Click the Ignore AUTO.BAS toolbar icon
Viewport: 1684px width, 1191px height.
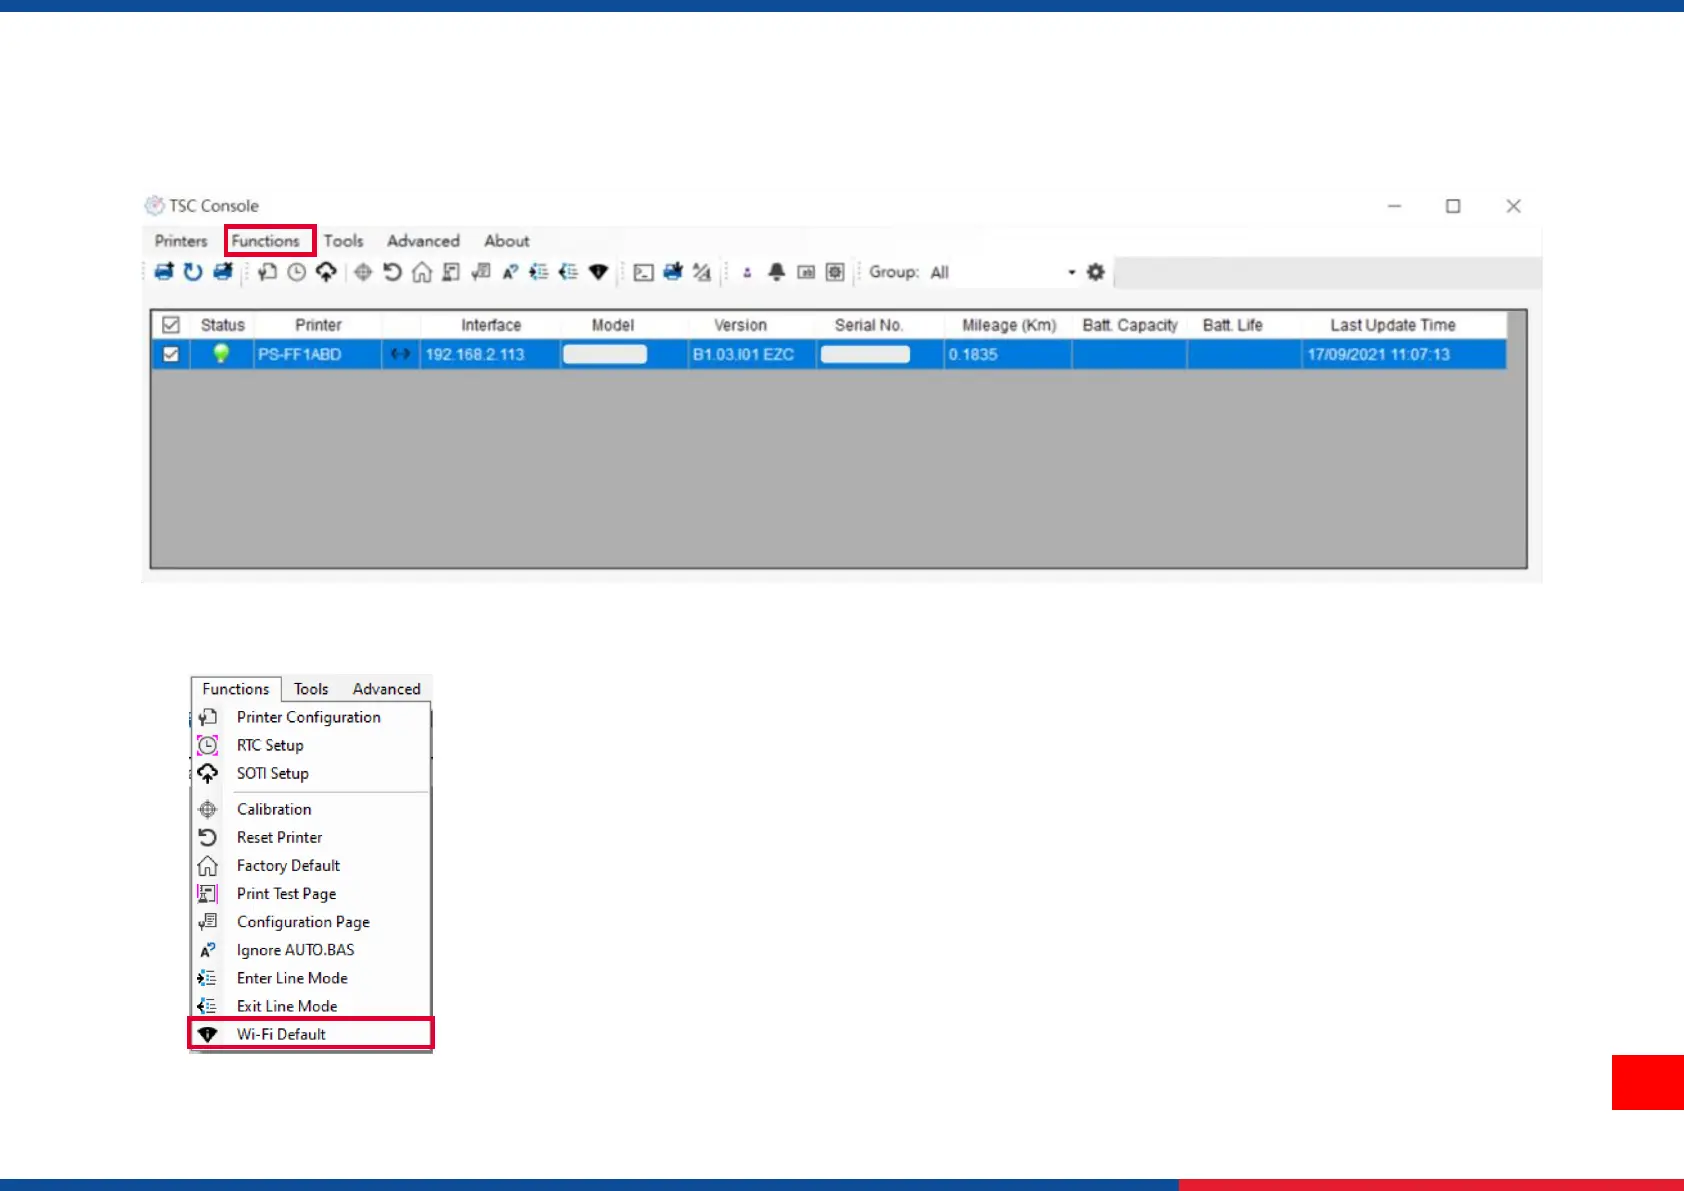click(x=510, y=272)
